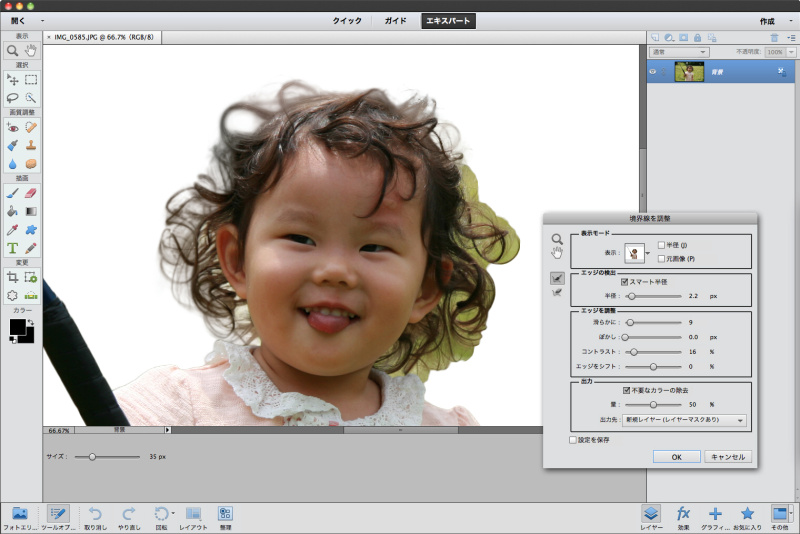The image size is (800, 534).
Task: Open the Layers panel options menu
Action: (x=791, y=38)
